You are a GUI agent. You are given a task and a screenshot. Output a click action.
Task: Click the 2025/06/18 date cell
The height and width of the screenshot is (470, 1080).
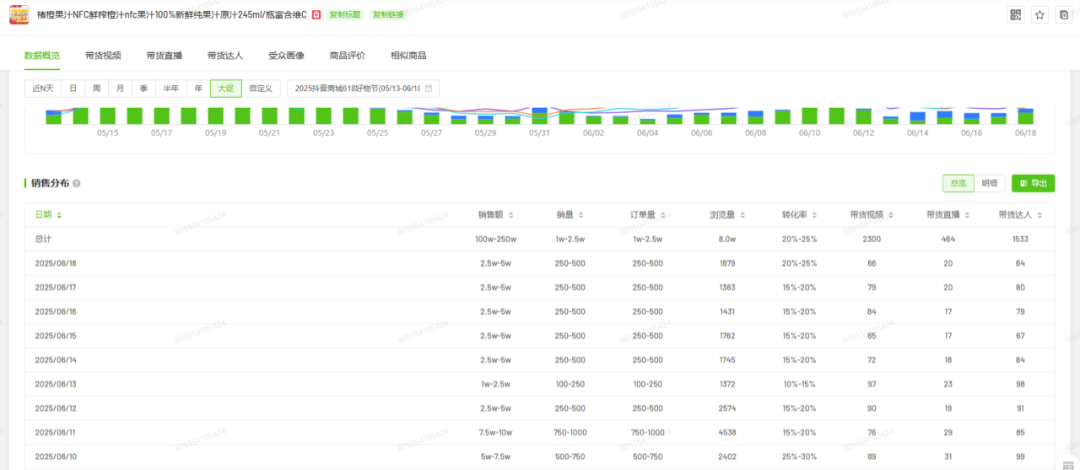(x=56, y=263)
